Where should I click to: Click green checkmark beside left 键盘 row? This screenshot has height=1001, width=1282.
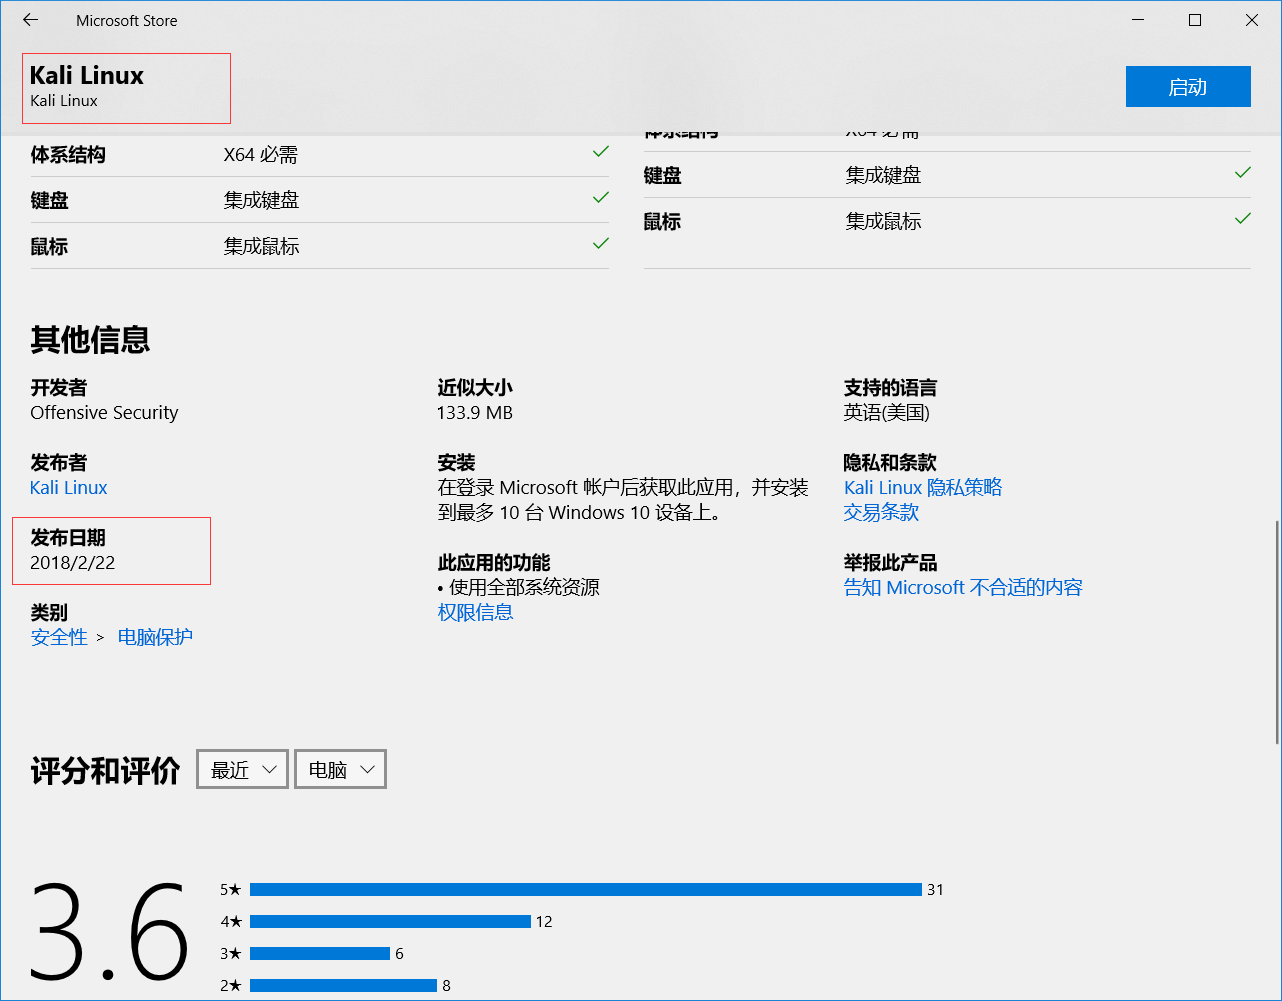pos(600,198)
